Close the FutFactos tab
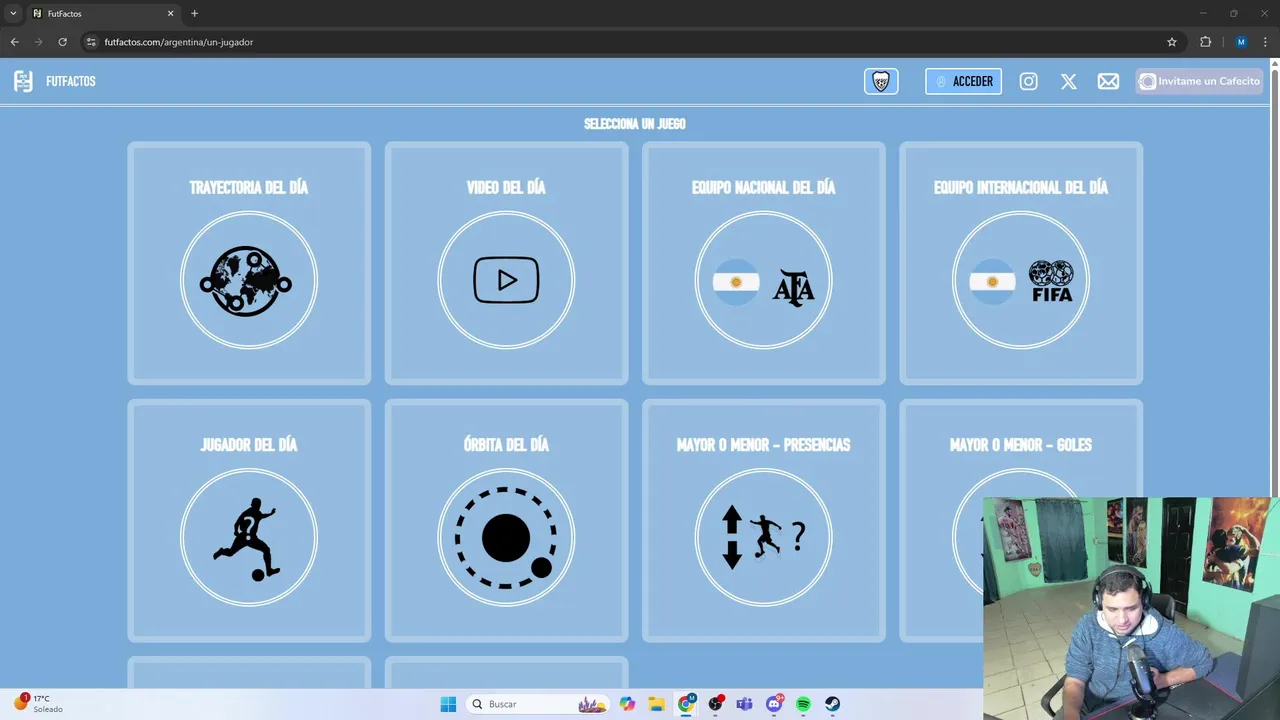1280x720 pixels. coord(170,14)
